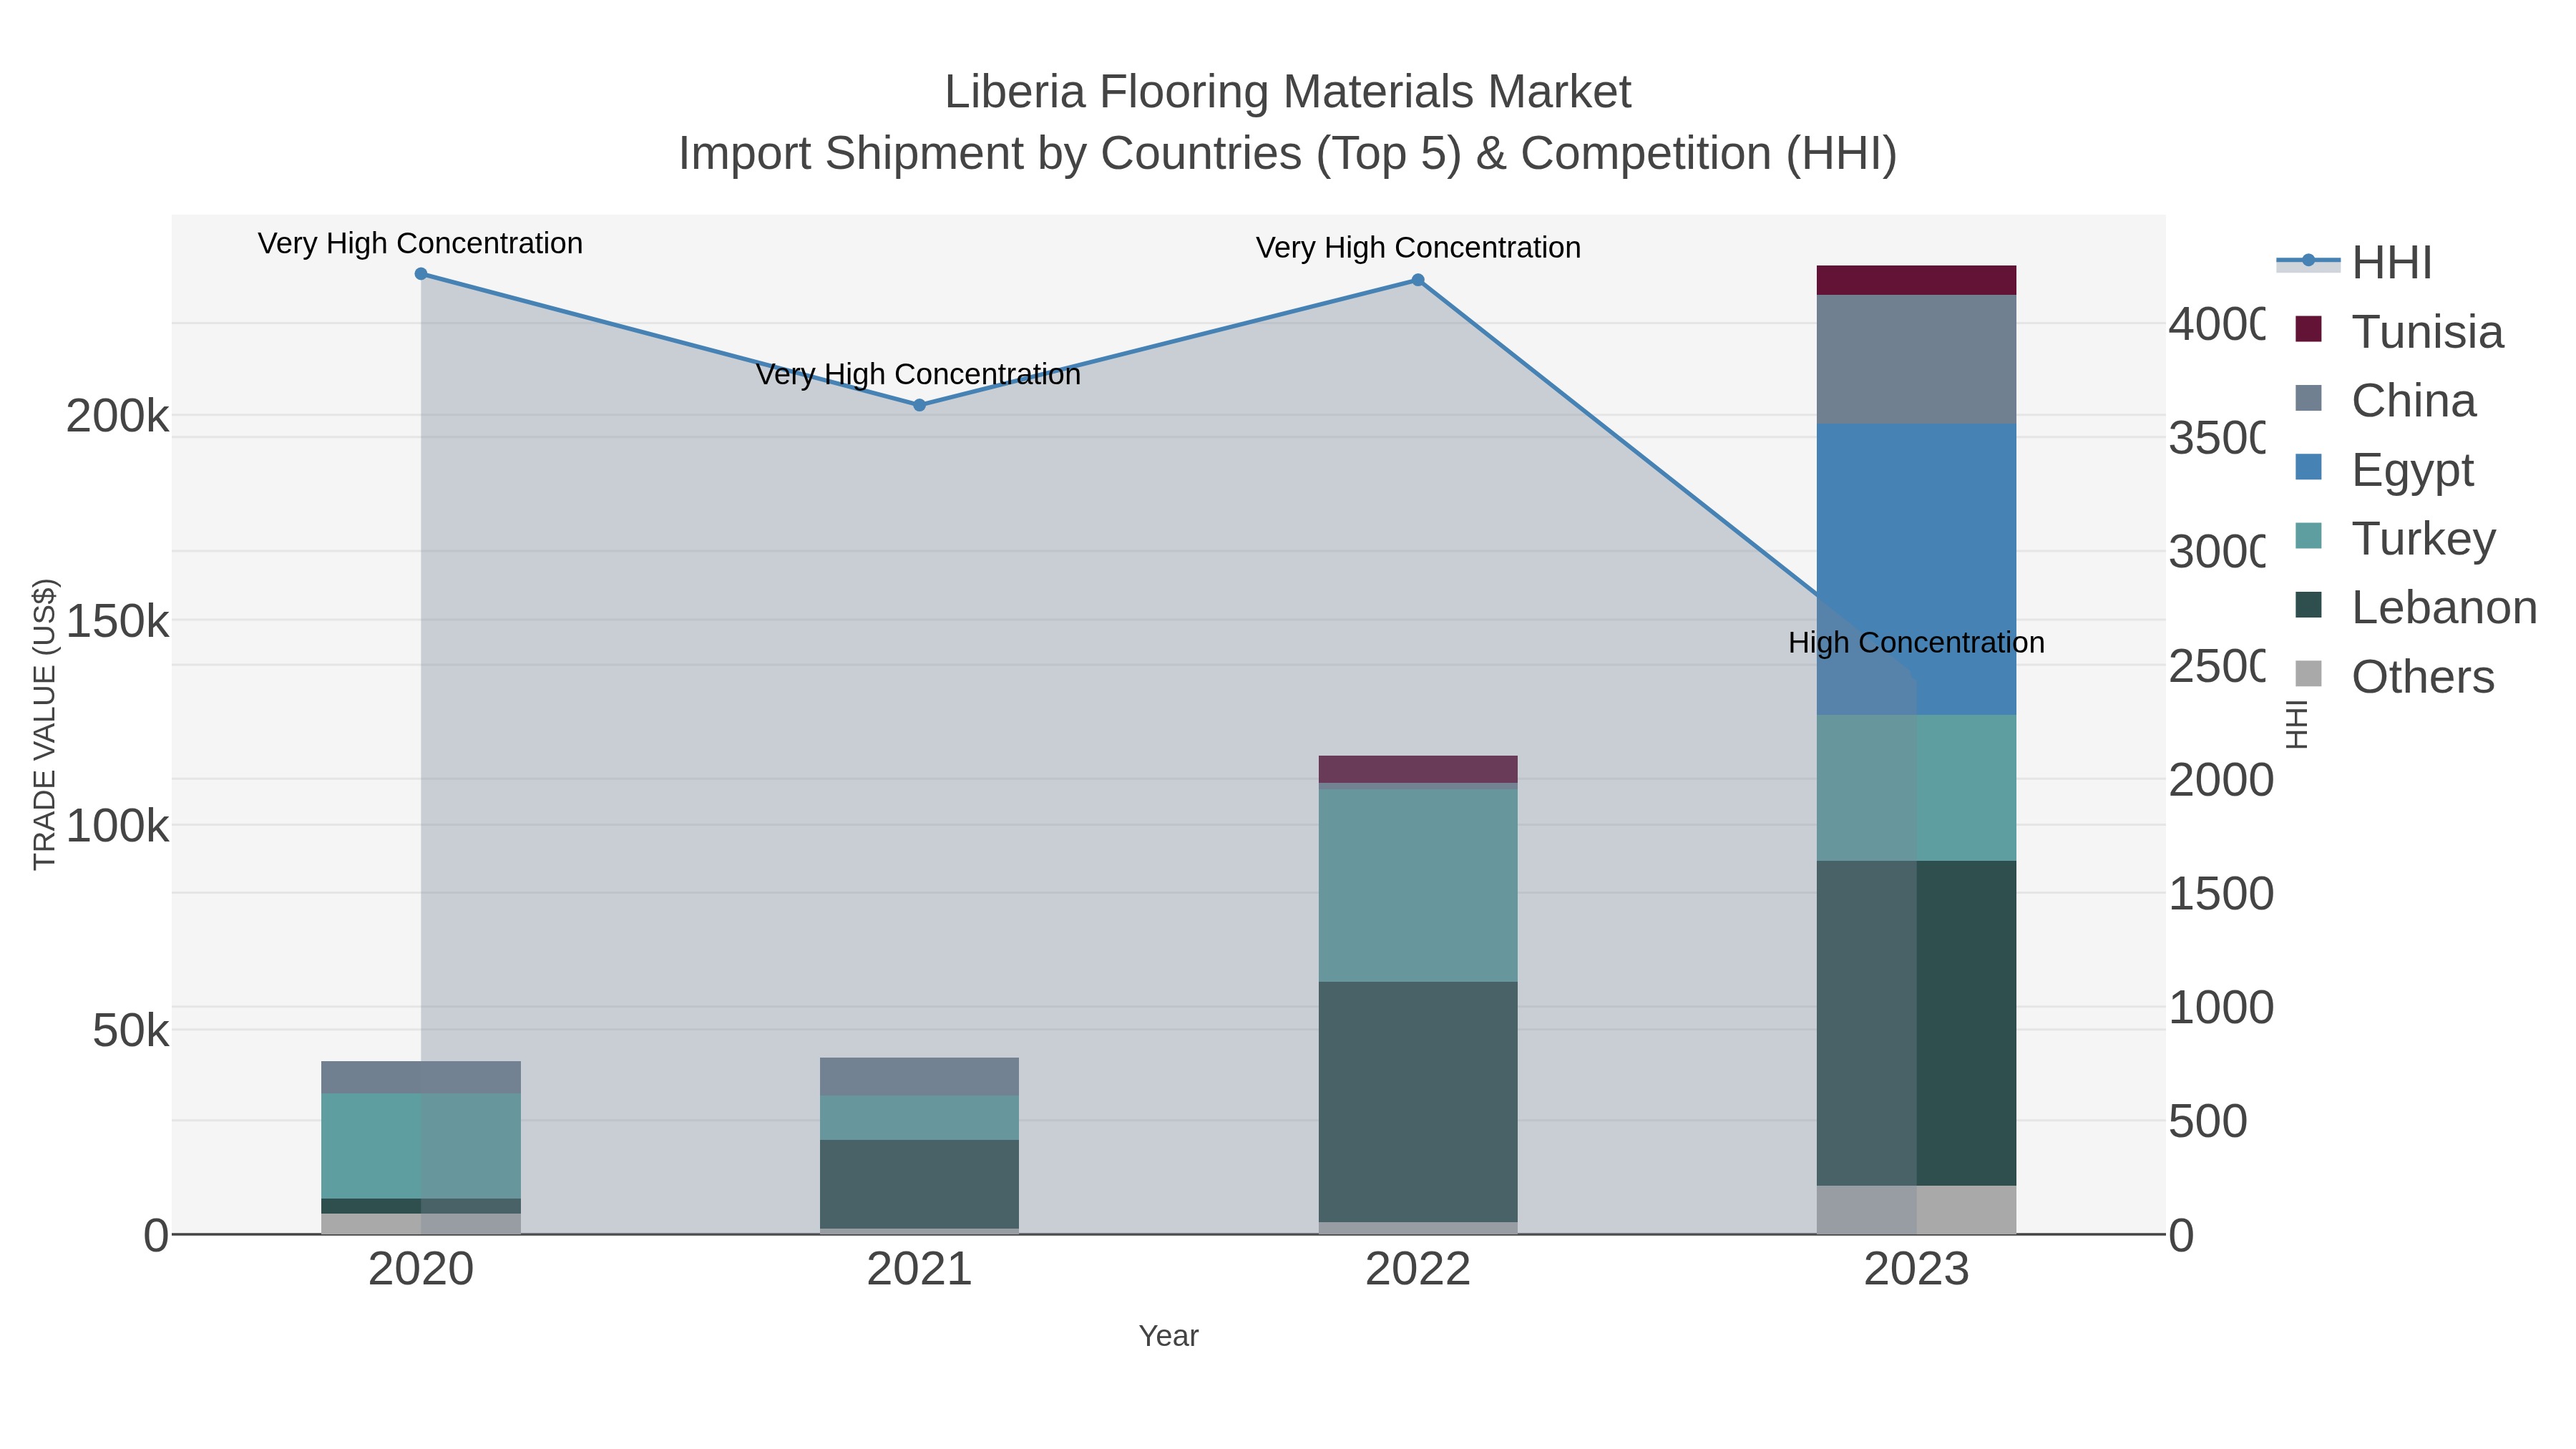Toggle the China series in the legend
The width and height of the screenshot is (2576, 1449).
(2386, 401)
